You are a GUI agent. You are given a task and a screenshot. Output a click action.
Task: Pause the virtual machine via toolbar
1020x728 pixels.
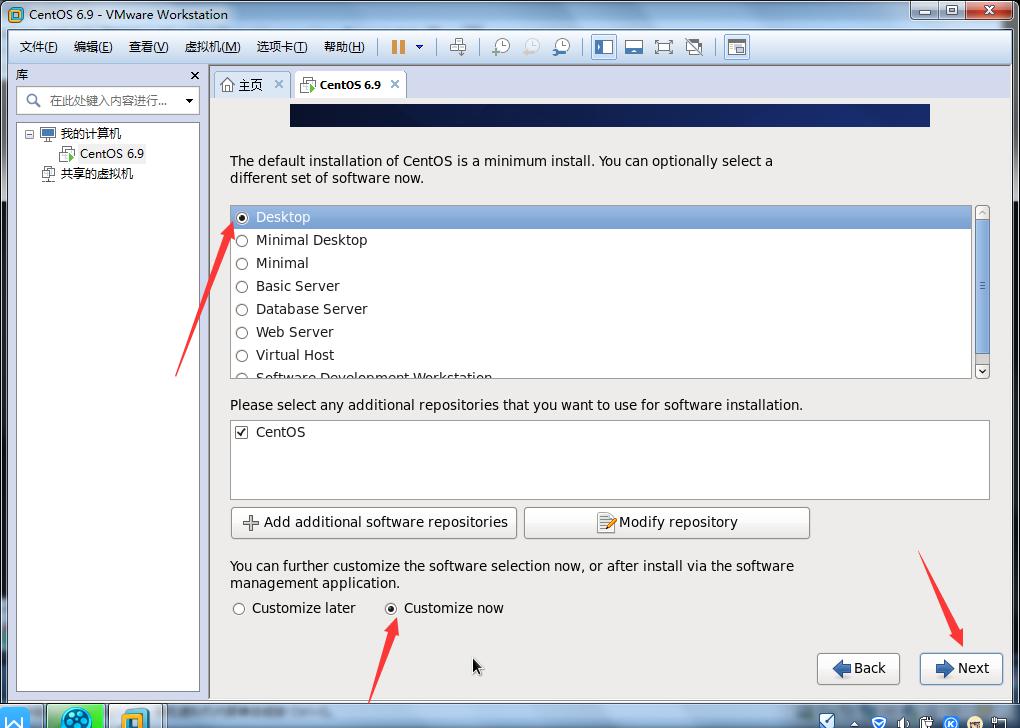[x=398, y=47]
